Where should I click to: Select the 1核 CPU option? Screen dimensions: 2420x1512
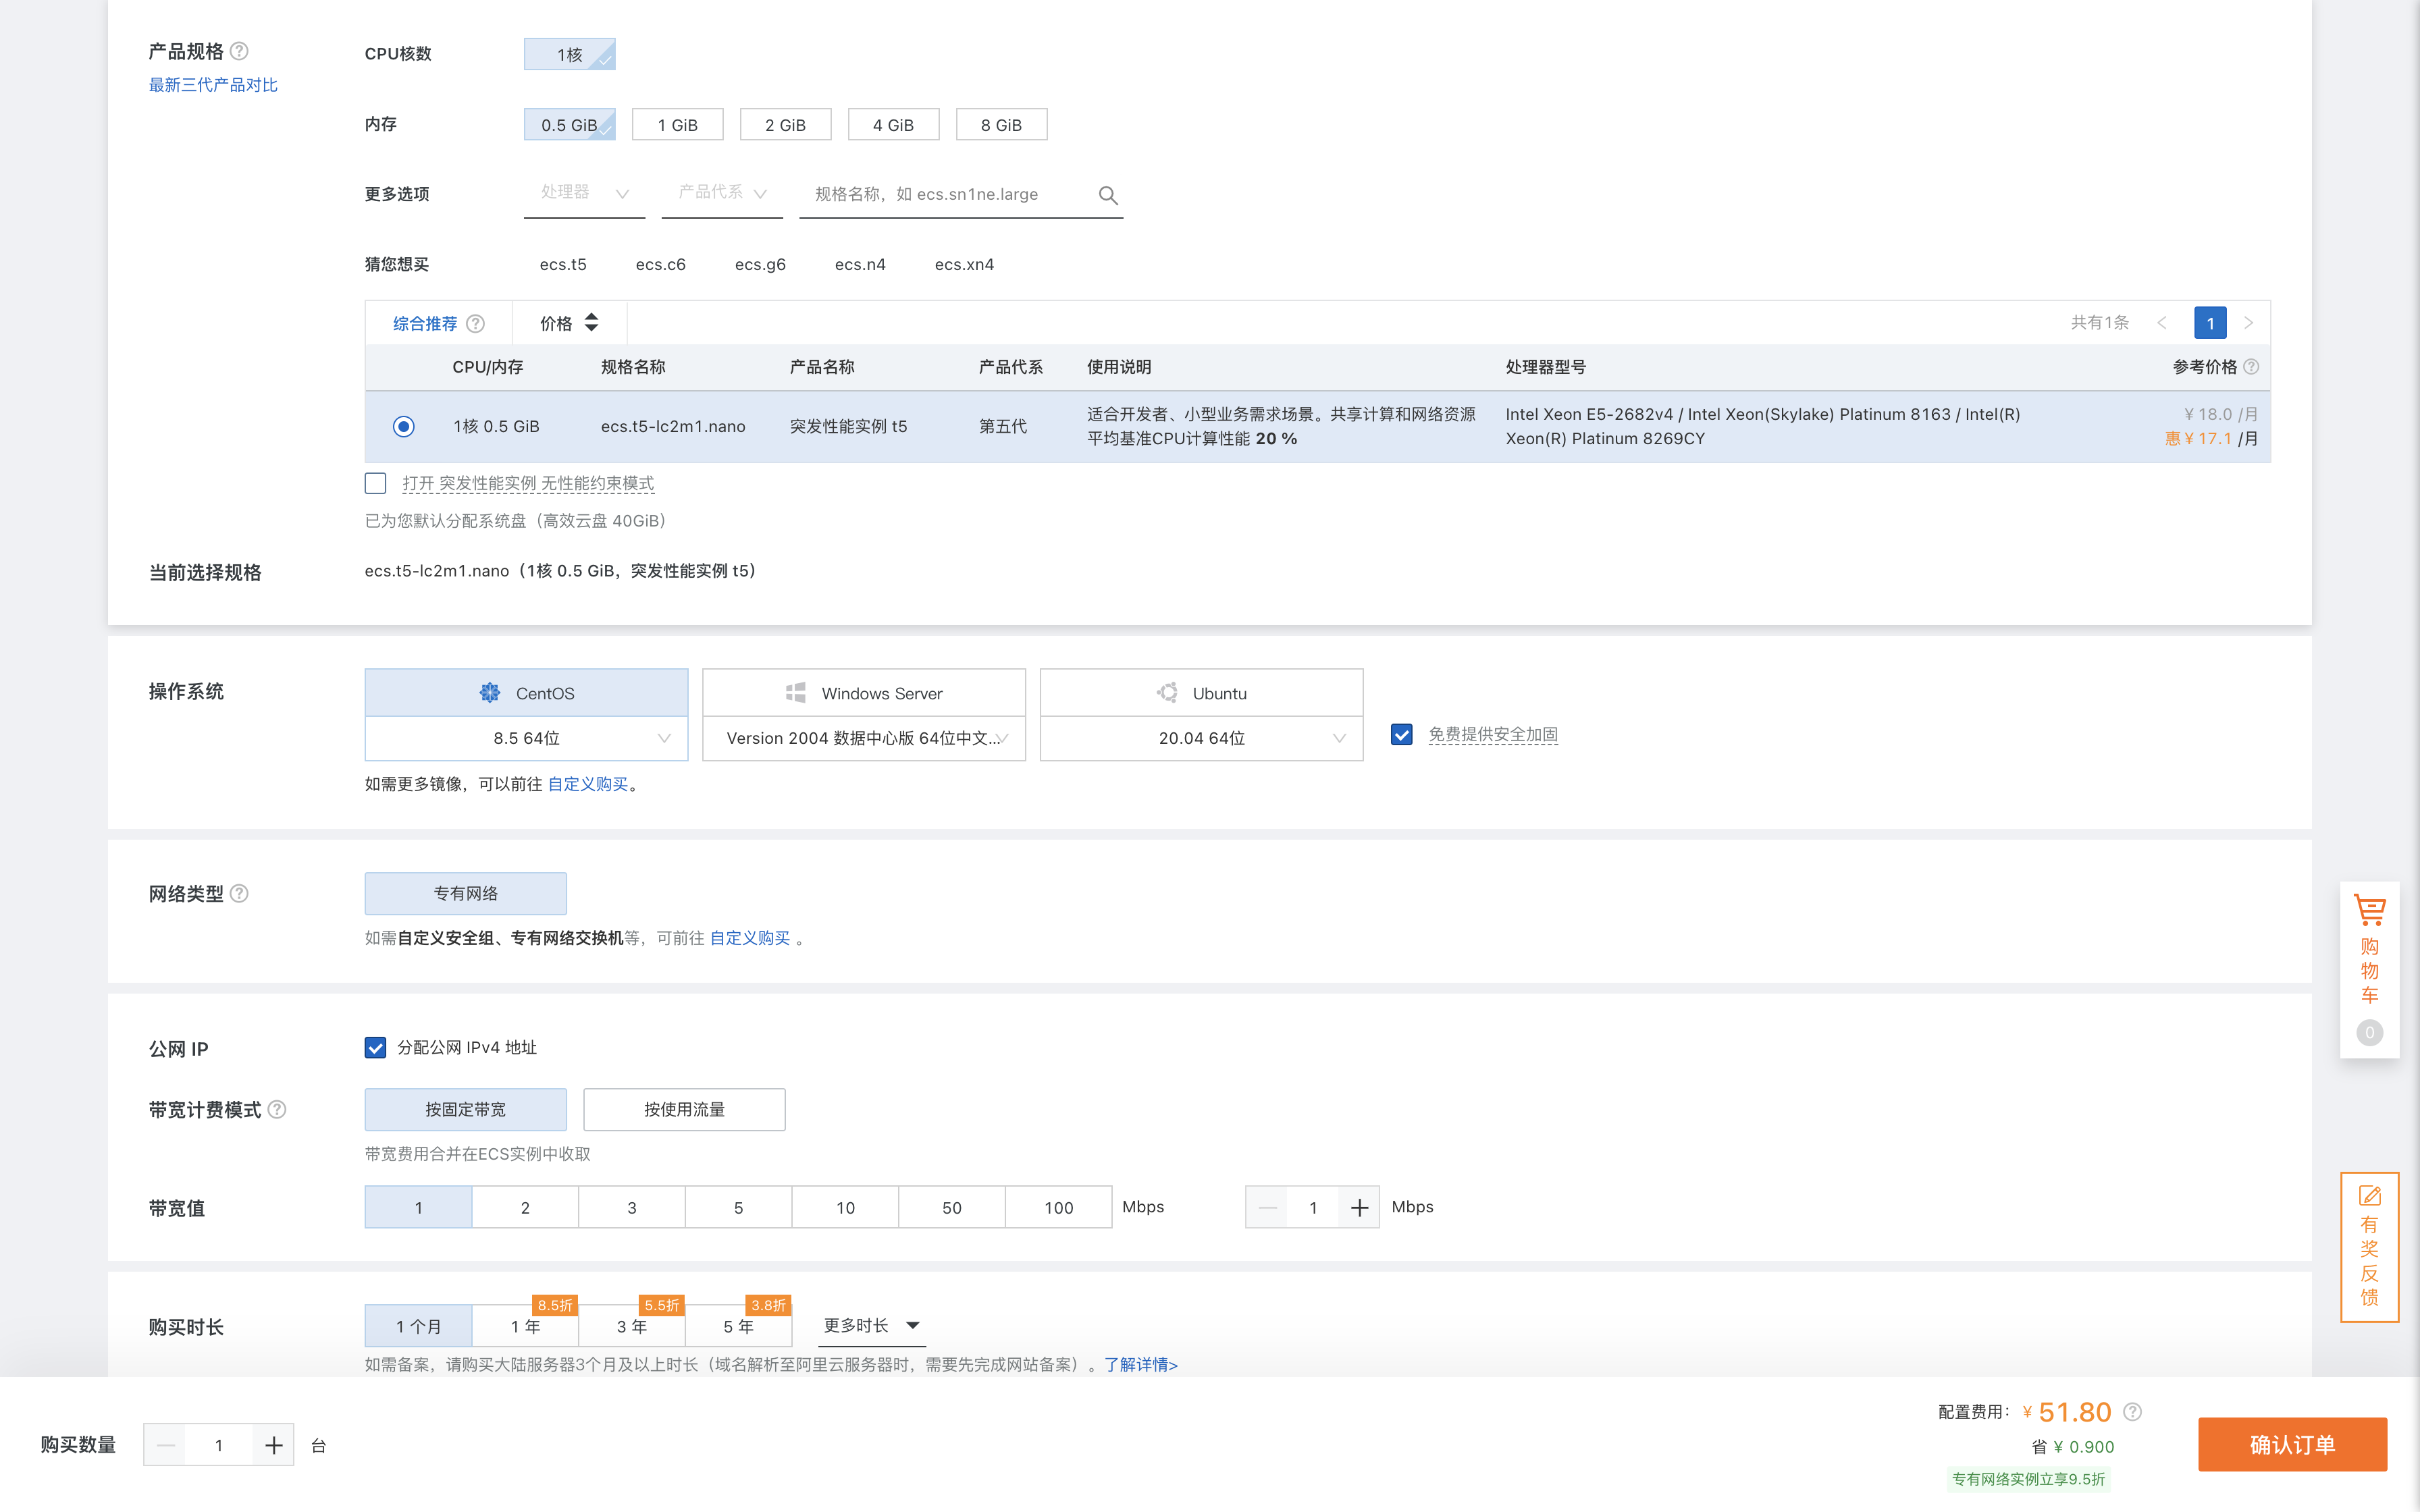click(x=570, y=54)
